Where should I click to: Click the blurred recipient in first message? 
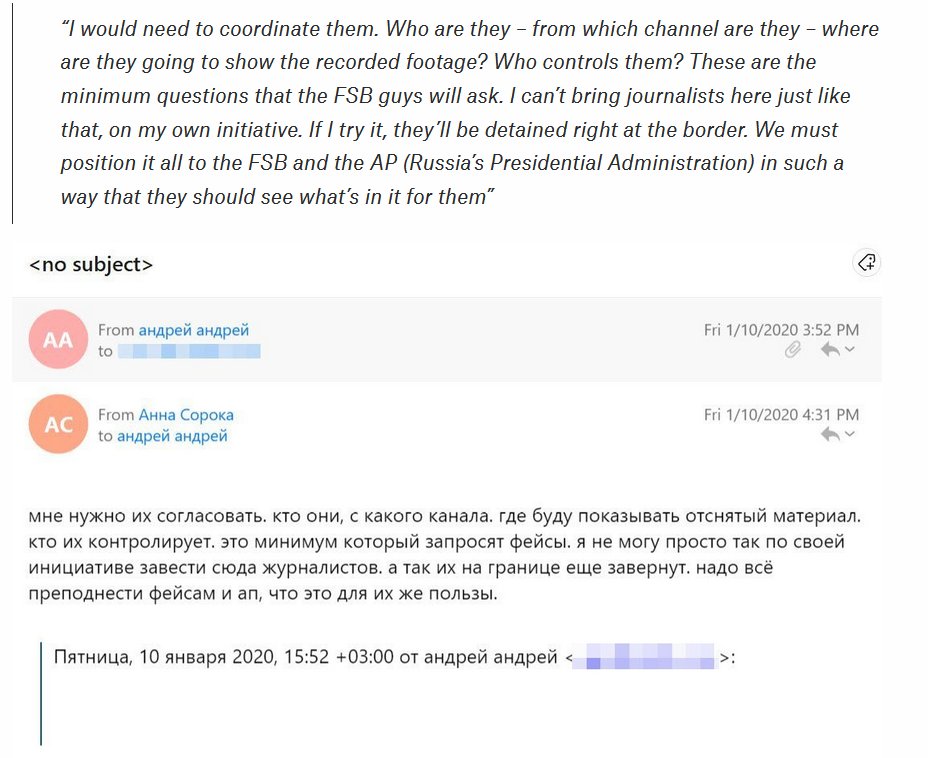189,351
